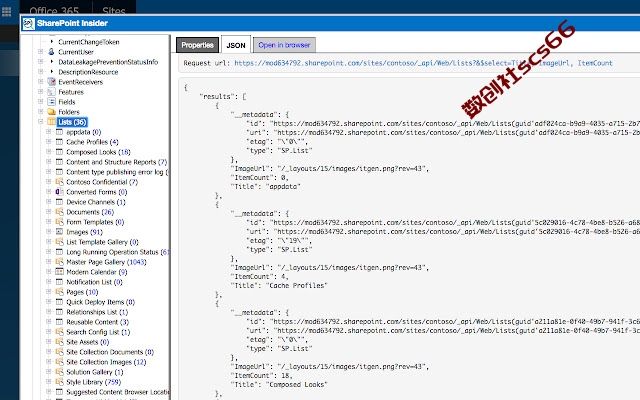Click the EventReceivers node icon

tap(51, 82)
